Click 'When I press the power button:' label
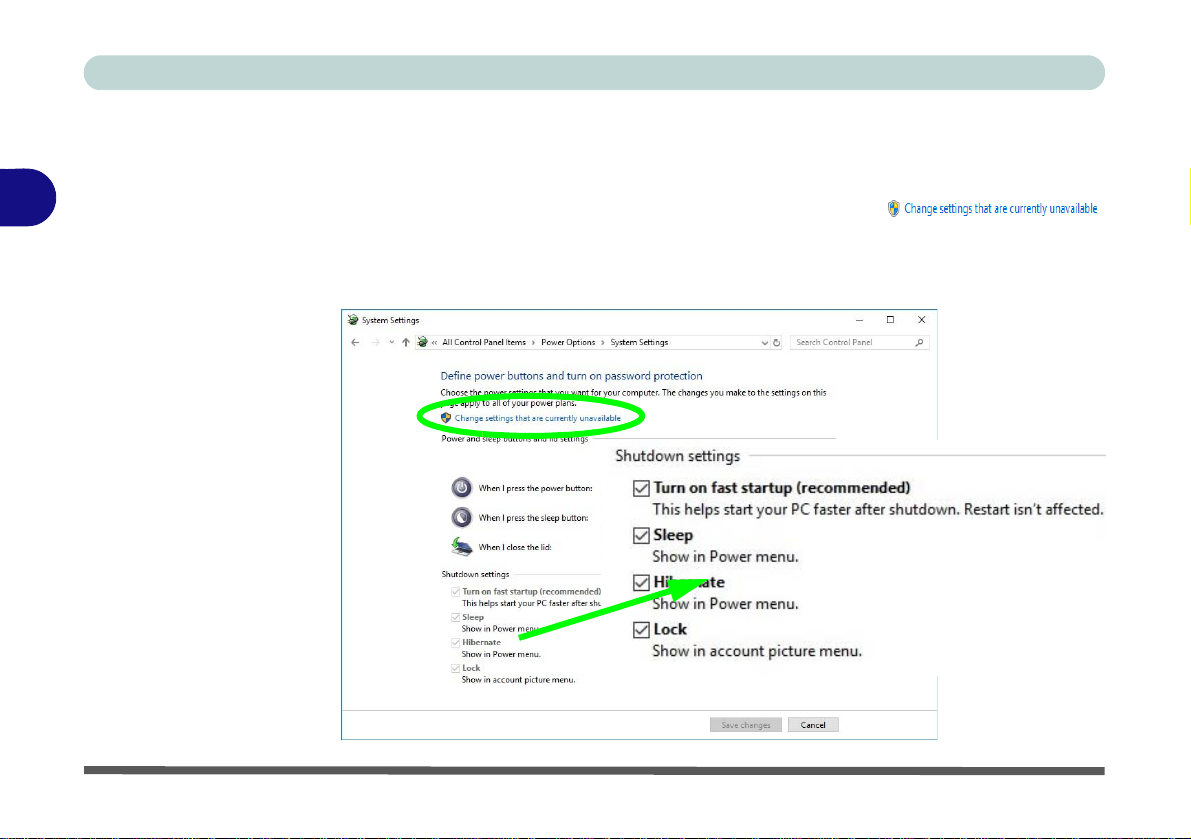The height and width of the screenshot is (839, 1191). (x=535, y=488)
